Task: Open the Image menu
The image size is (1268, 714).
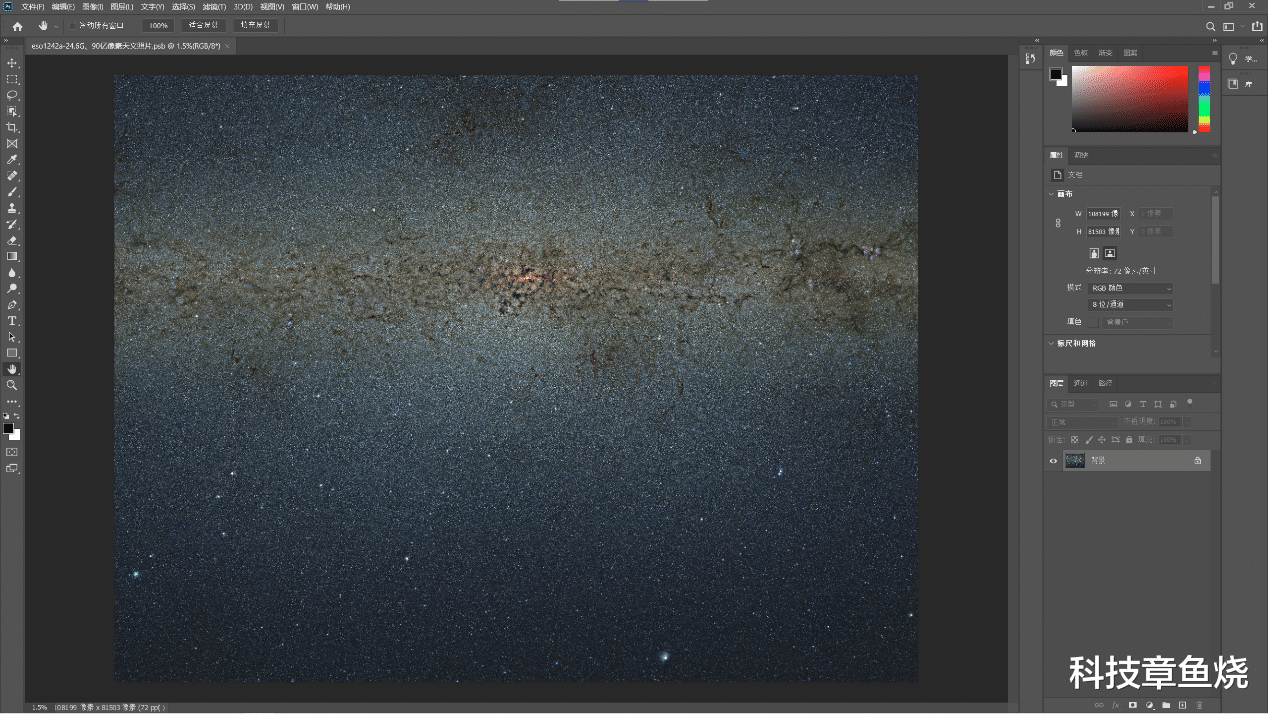Action: [92, 7]
